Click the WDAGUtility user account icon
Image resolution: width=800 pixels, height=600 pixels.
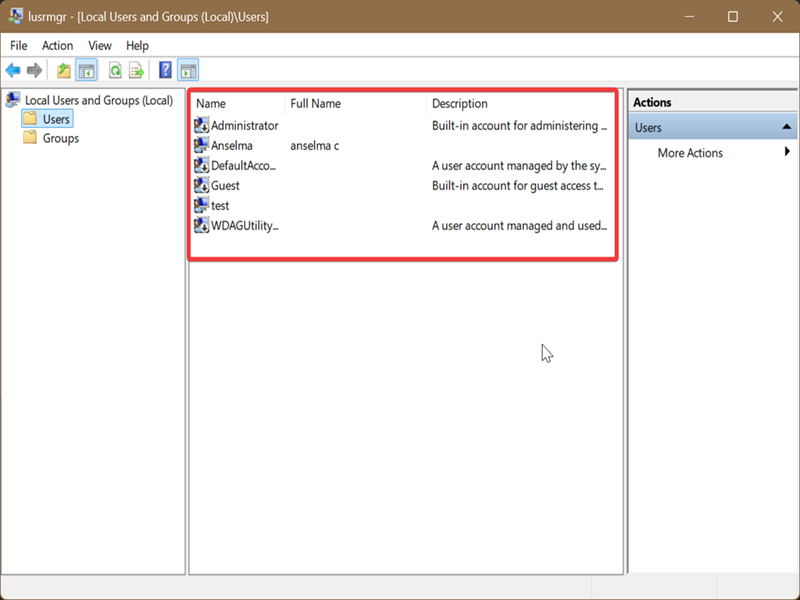click(202, 226)
